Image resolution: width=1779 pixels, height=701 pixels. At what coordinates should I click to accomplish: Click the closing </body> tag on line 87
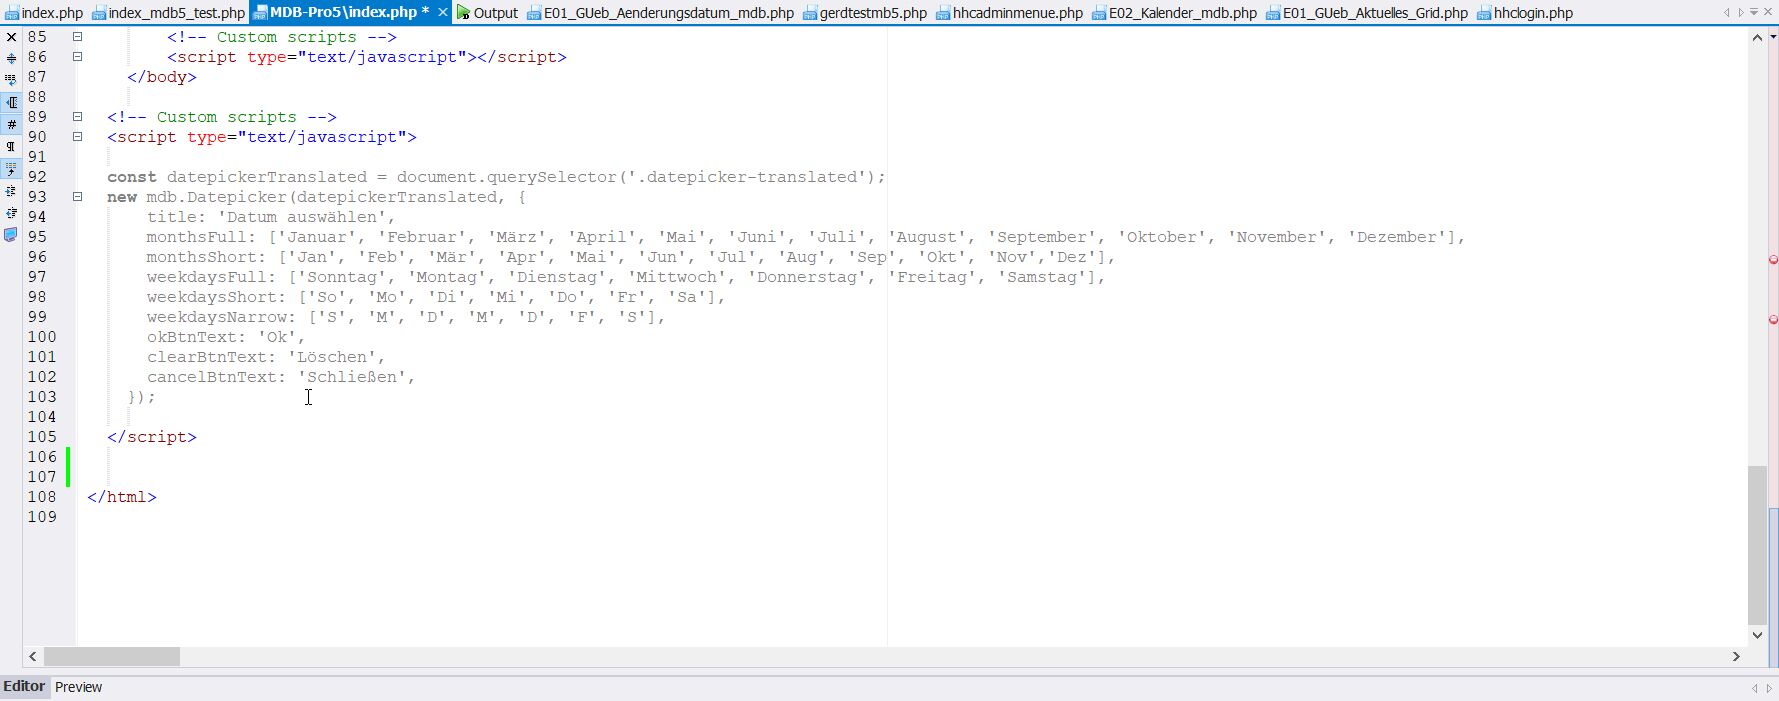(x=162, y=77)
